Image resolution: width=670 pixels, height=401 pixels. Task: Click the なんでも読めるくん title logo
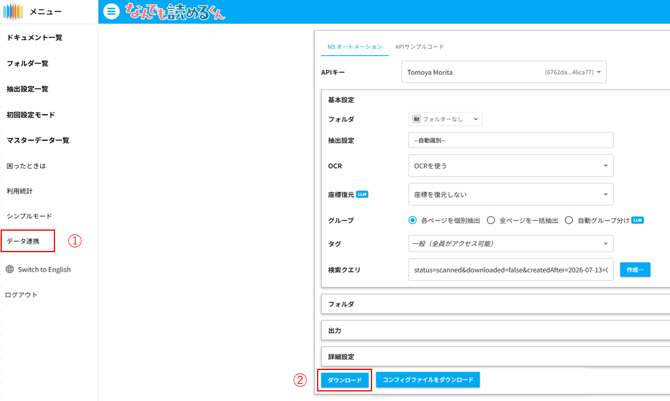point(175,12)
